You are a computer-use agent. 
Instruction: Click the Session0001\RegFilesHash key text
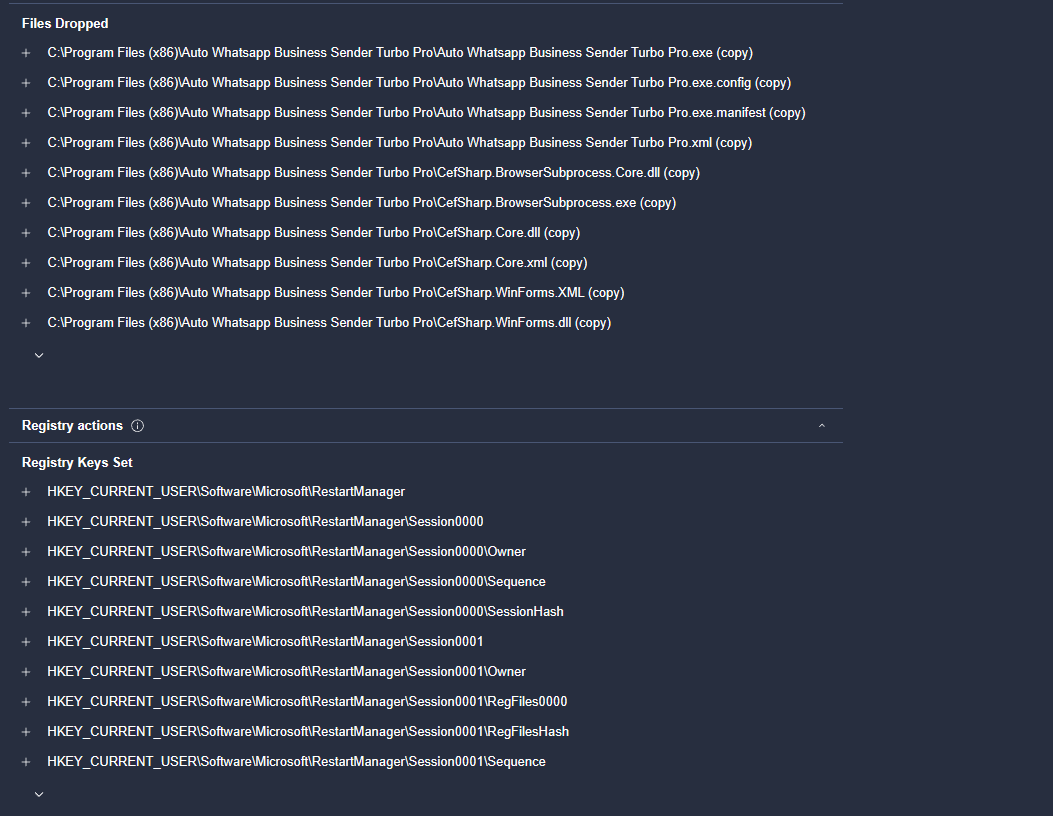(308, 732)
